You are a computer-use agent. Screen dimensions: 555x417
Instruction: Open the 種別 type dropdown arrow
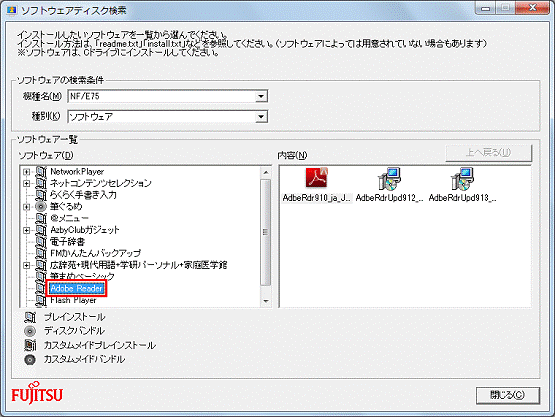coord(261,116)
